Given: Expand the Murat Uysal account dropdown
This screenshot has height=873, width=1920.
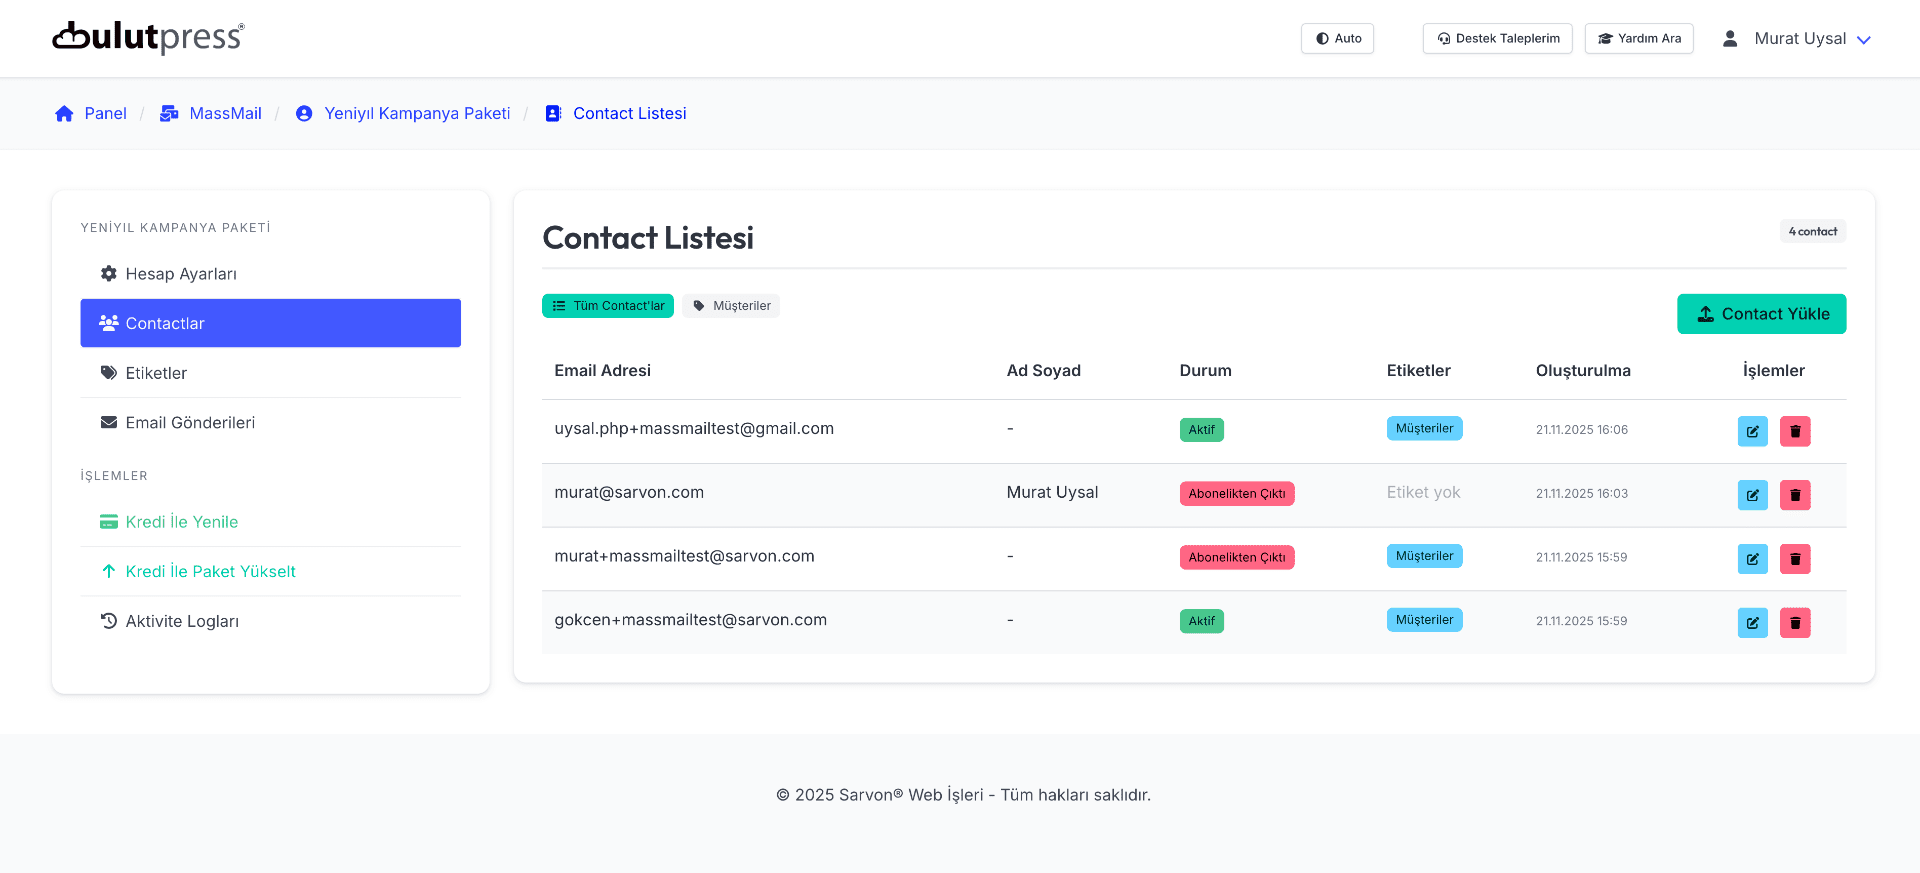Looking at the screenshot, I should point(1811,39).
